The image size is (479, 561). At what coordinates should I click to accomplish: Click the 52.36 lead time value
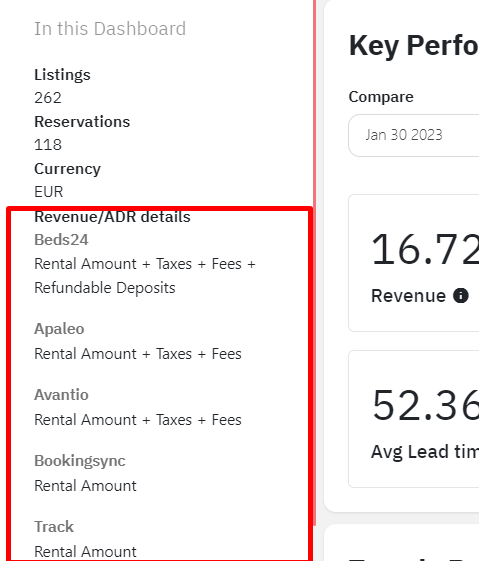(x=425, y=406)
